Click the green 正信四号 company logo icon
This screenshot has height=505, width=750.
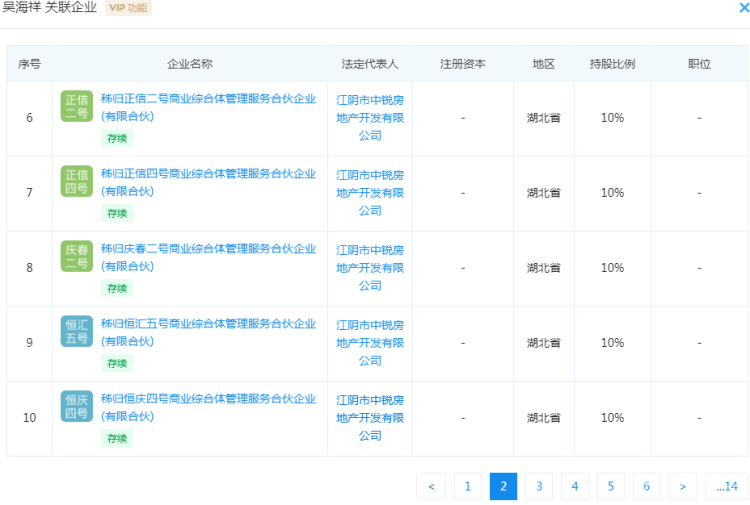click(x=77, y=181)
